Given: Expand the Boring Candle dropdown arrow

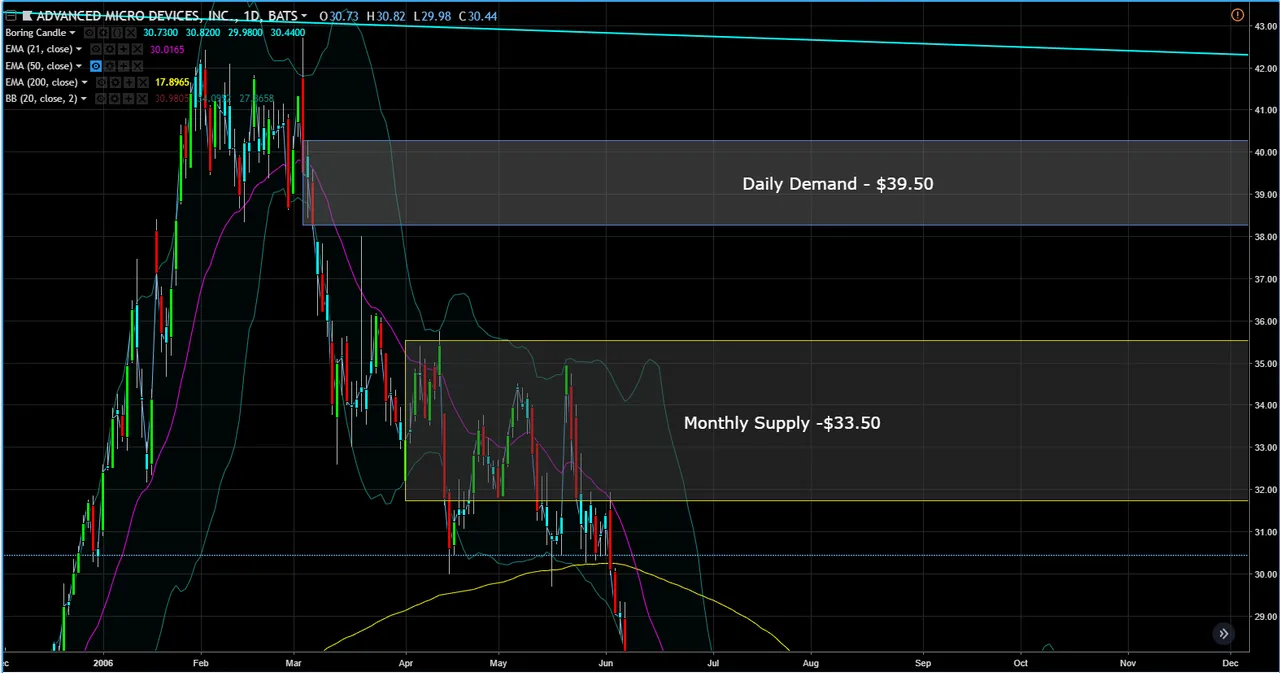Looking at the screenshot, I should click(72, 33).
